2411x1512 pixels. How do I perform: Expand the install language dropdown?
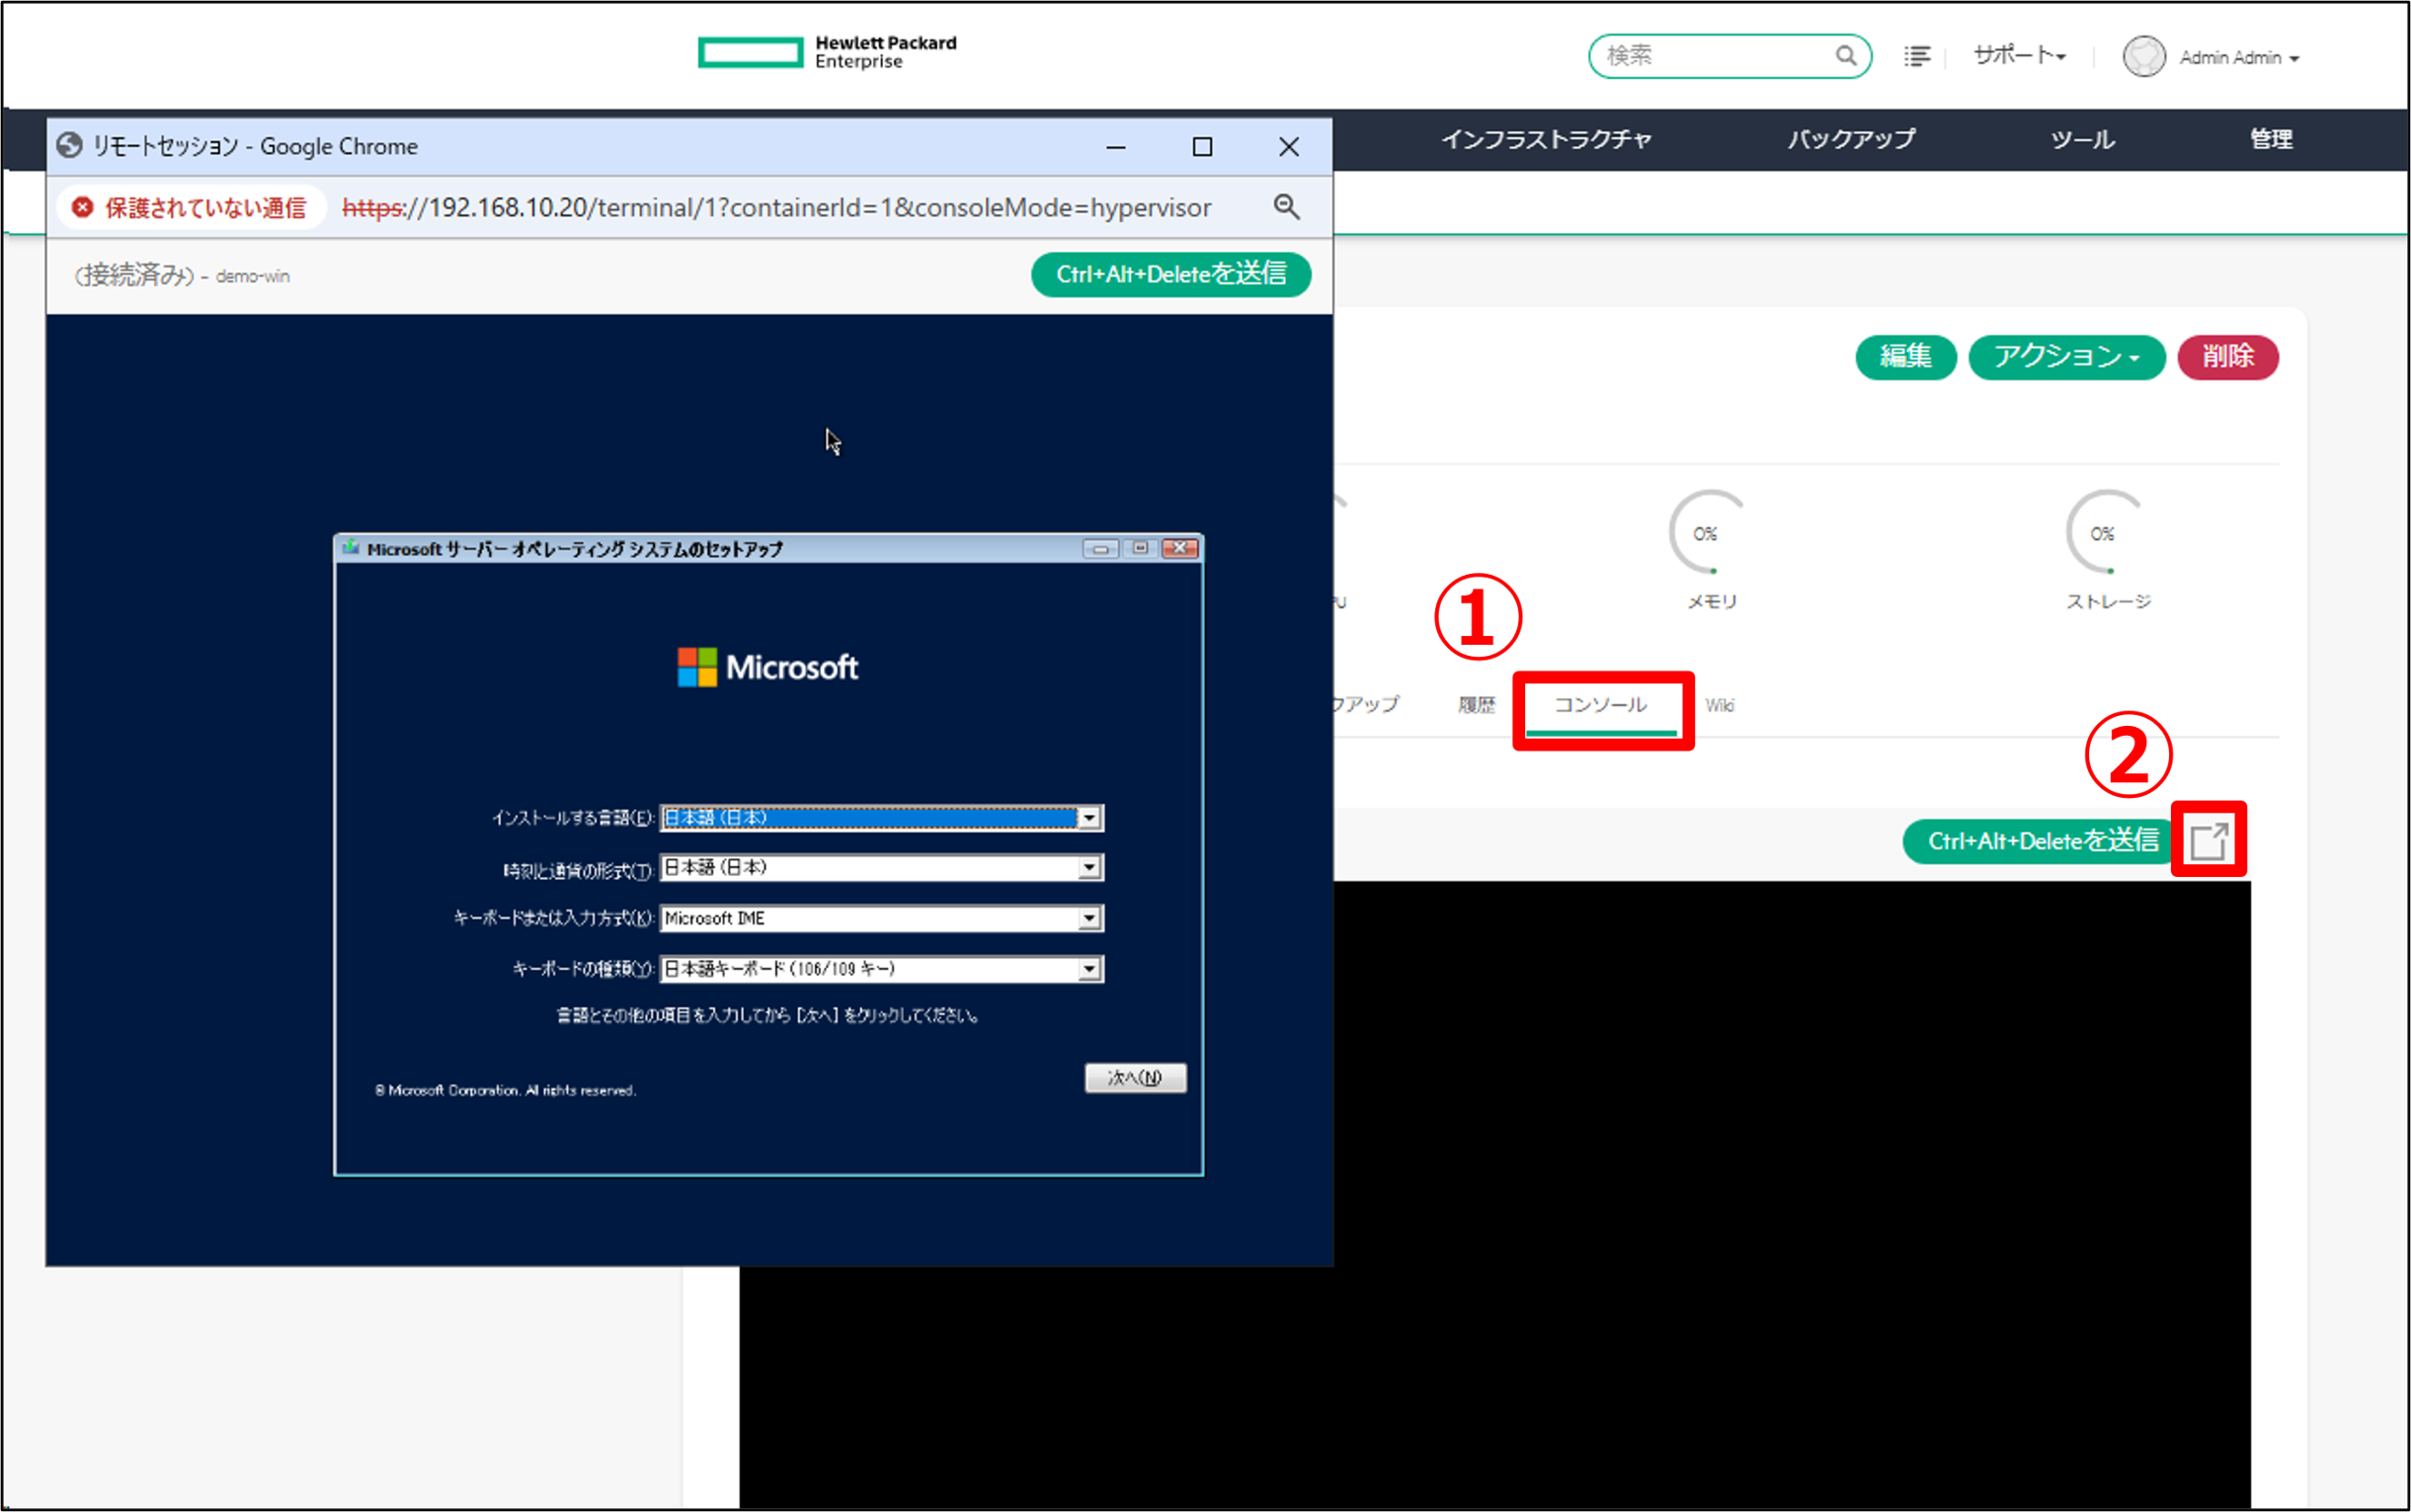point(1089,818)
